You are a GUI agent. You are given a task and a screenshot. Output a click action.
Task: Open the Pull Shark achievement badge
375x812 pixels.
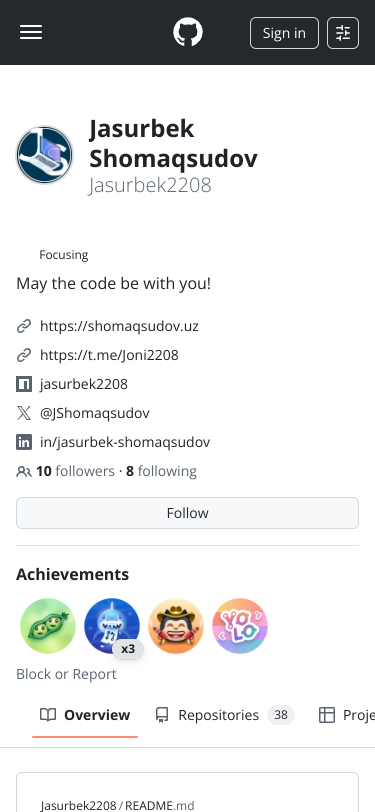(112, 626)
